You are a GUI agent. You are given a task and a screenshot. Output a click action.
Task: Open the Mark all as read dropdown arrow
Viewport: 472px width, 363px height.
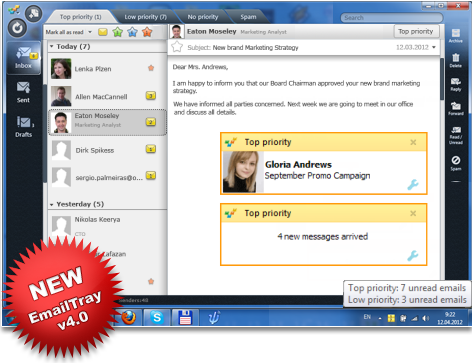(90, 32)
